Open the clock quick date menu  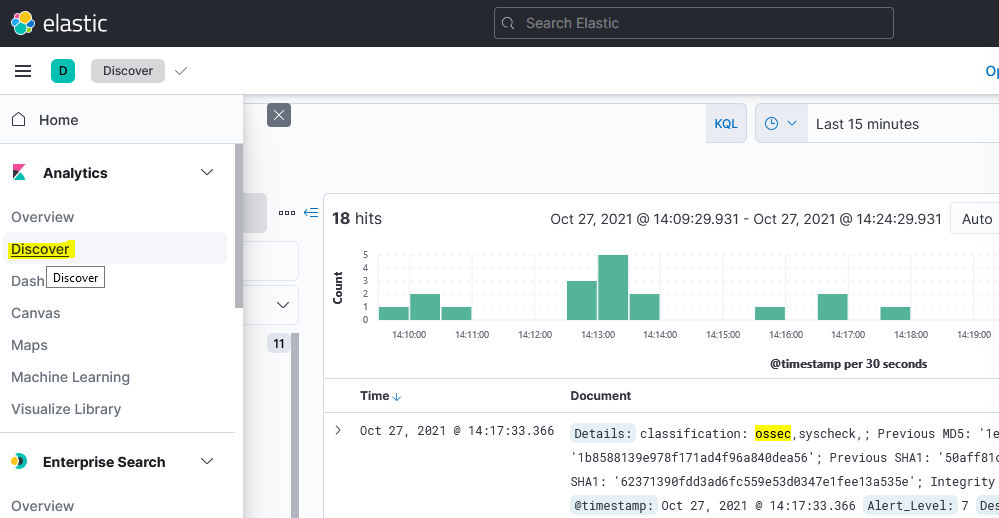780,124
